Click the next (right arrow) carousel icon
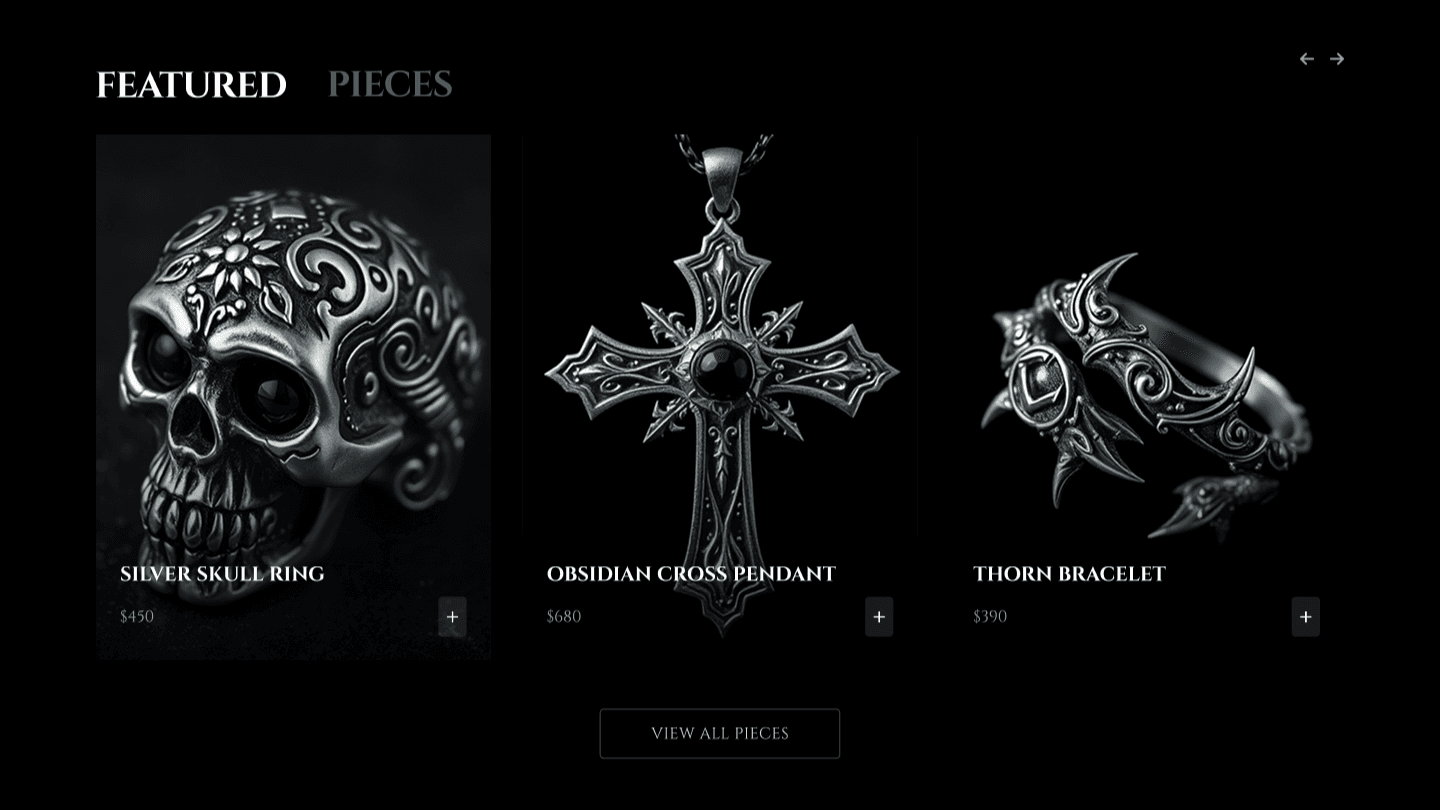This screenshot has height=810, width=1440. pyautogui.click(x=1337, y=59)
